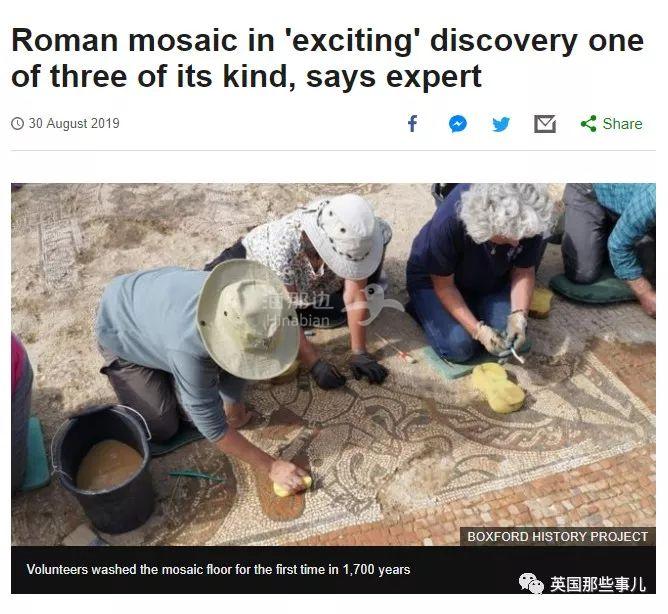Click the black bucket in the photo
The height and width of the screenshot is (614, 668).
103,469
